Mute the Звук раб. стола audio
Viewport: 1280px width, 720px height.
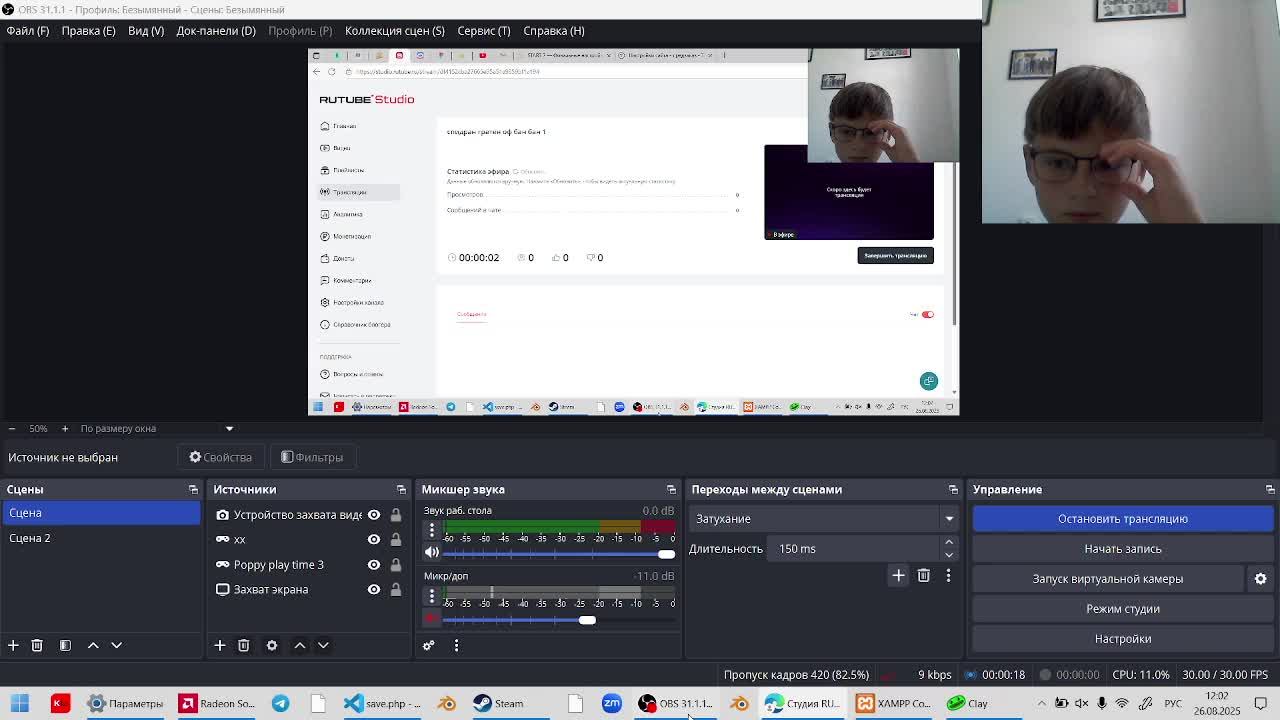pos(432,553)
